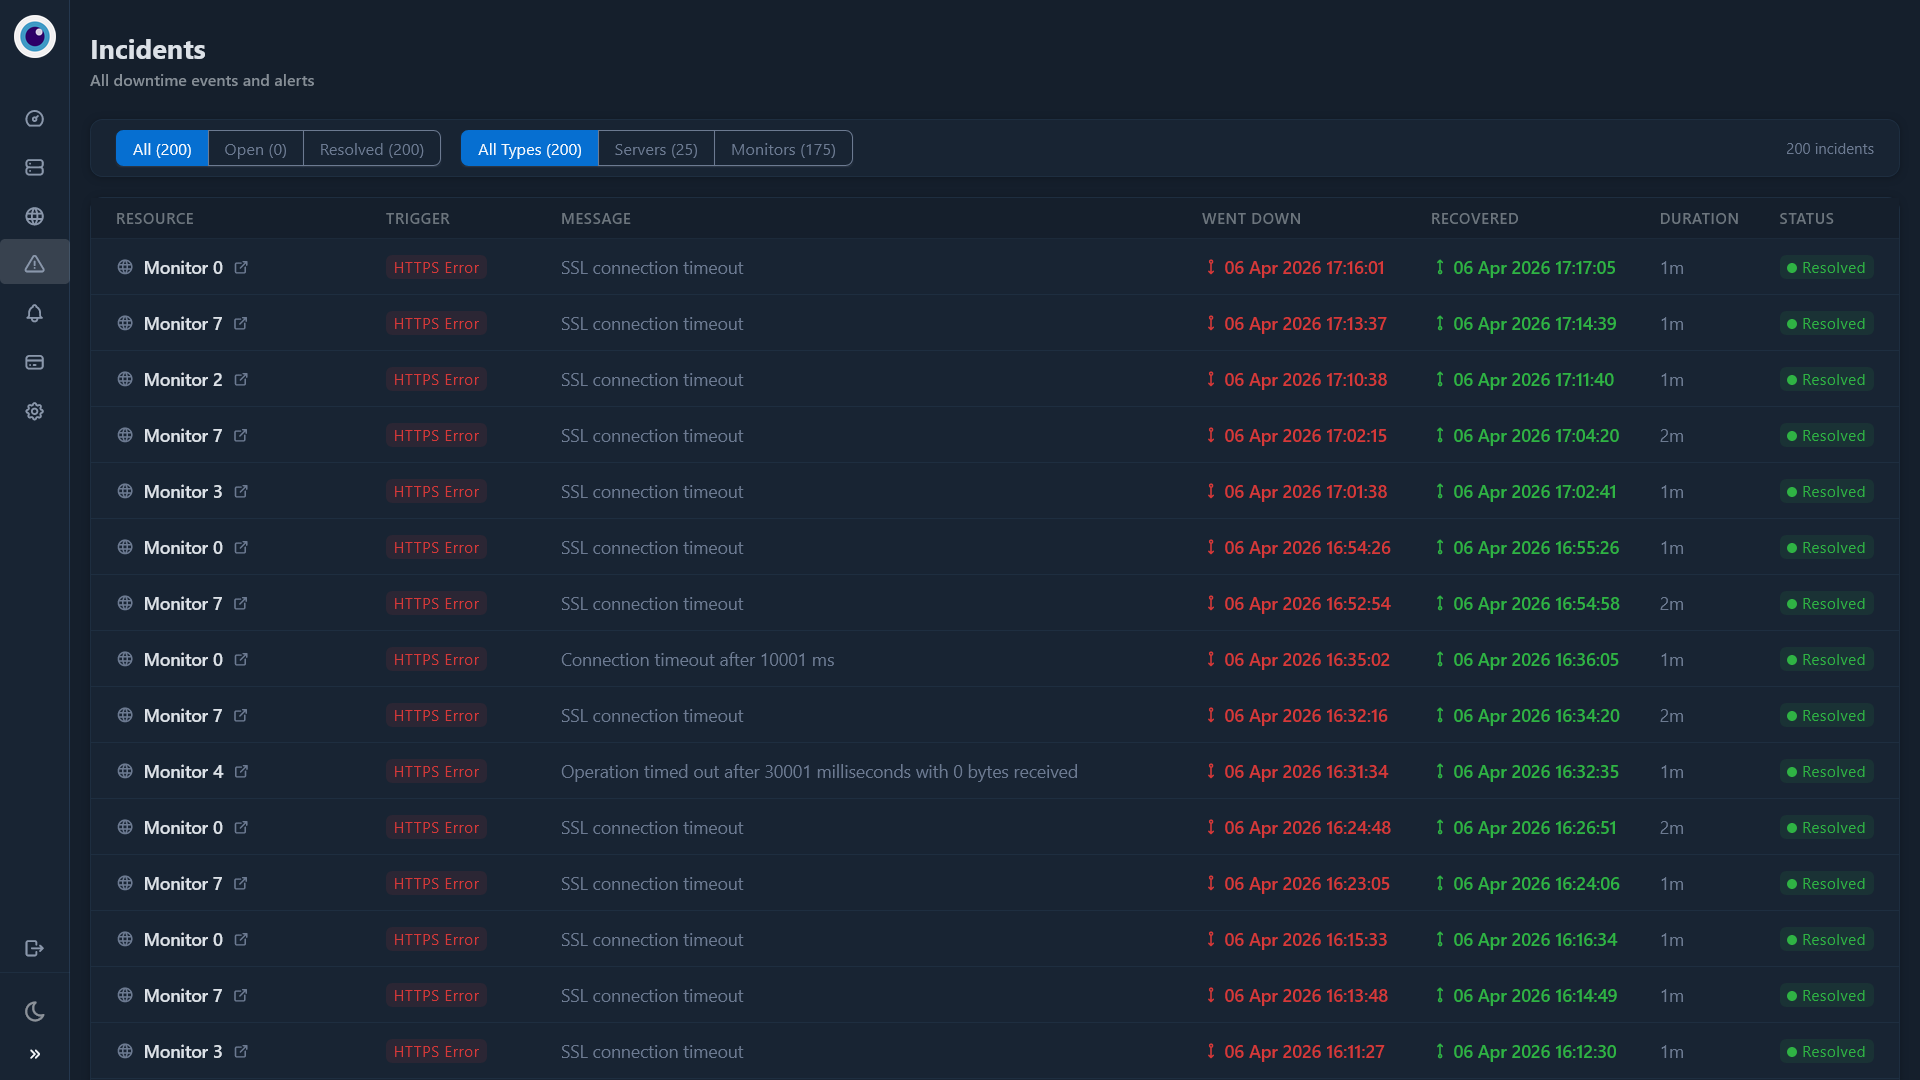The width and height of the screenshot is (1920, 1080).
Task: Click the incidents warning triangle sidebar icon
Action: pos(34,264)
